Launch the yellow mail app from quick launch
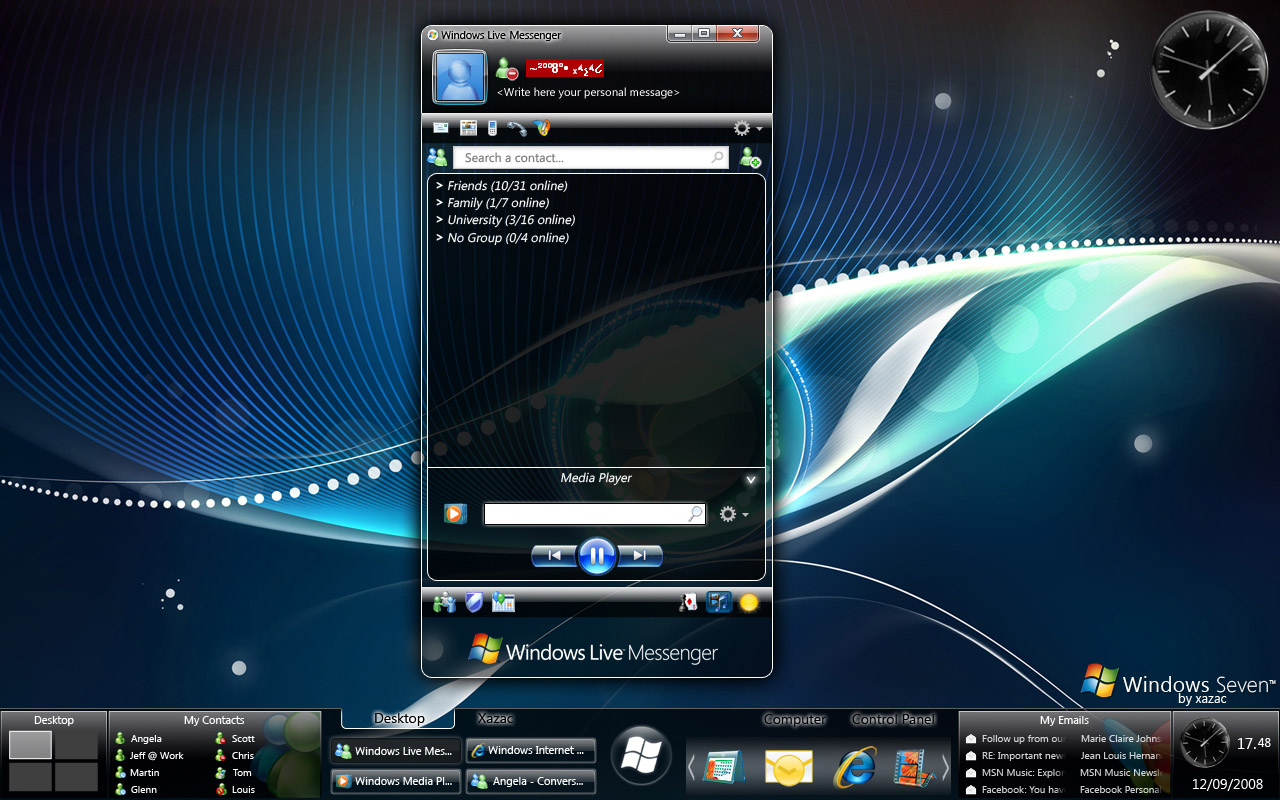The width and height of the screenshot is (1280, 800). pos(788,768)
